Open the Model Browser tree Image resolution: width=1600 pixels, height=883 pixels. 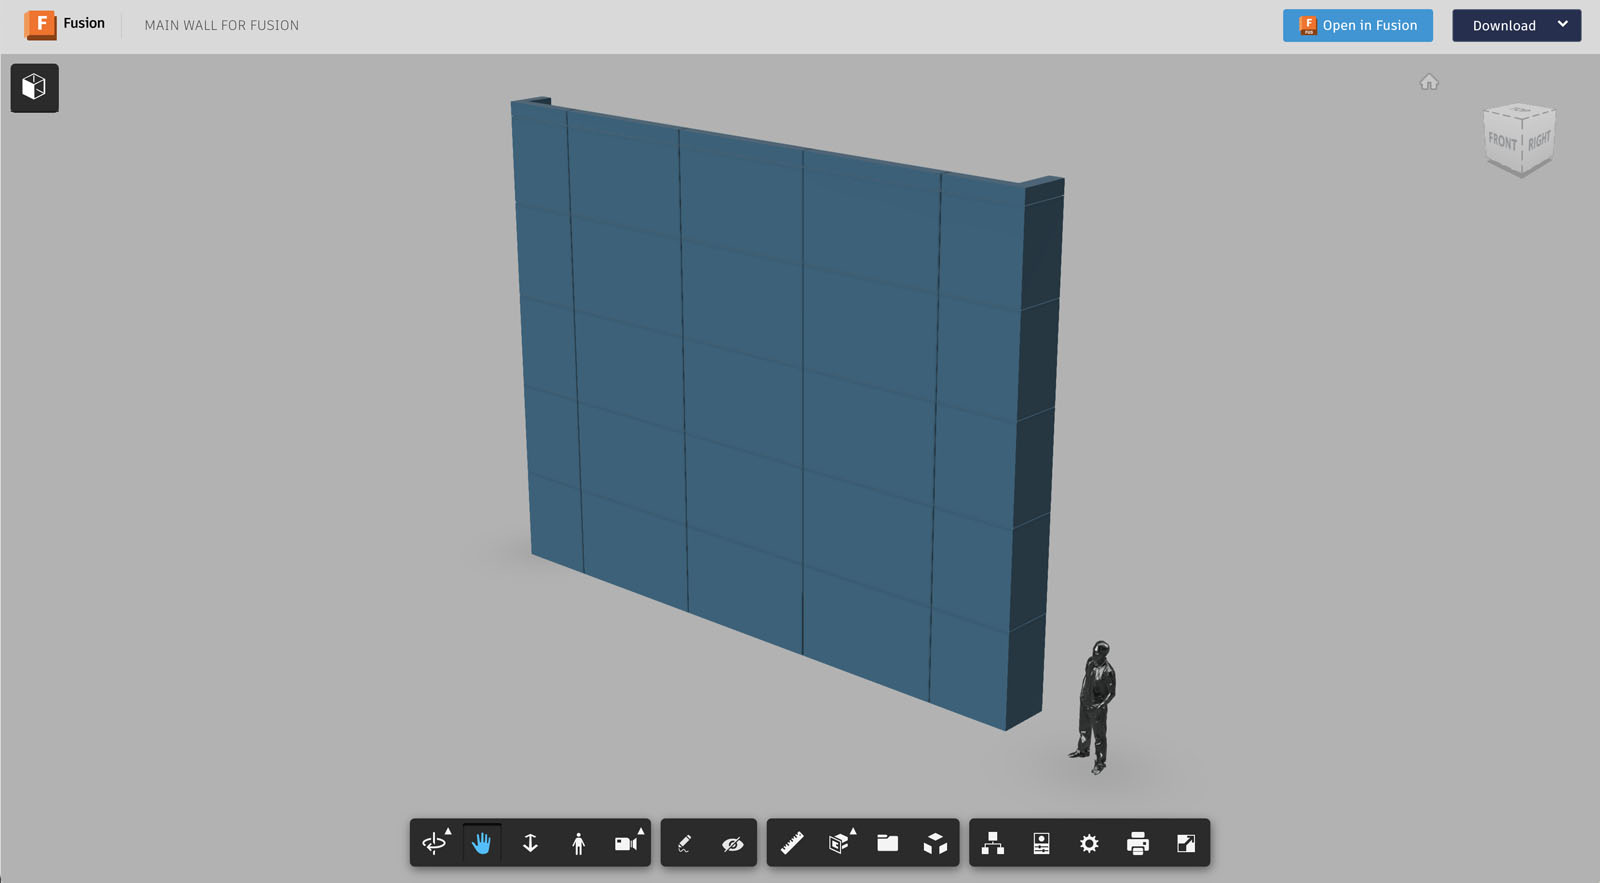click(x=993, y=843)
